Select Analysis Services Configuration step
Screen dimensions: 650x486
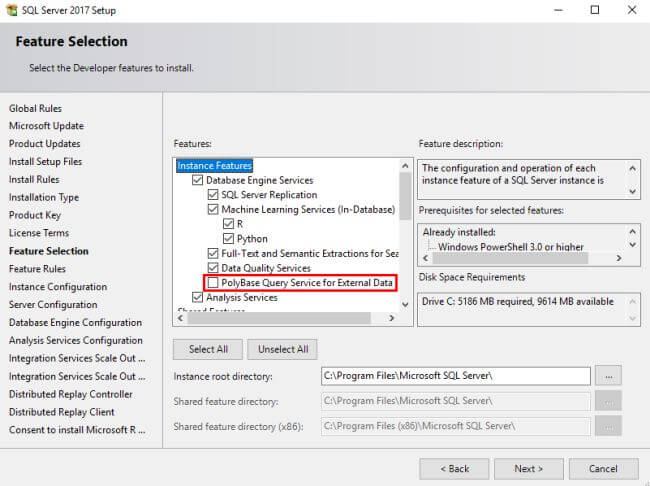click(x=76, y=340)
